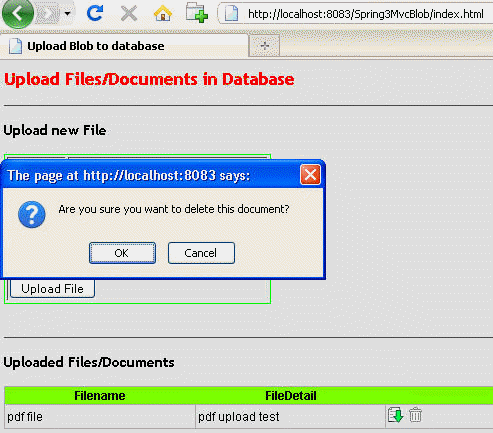Click the Upload File button

click(52, 289)
